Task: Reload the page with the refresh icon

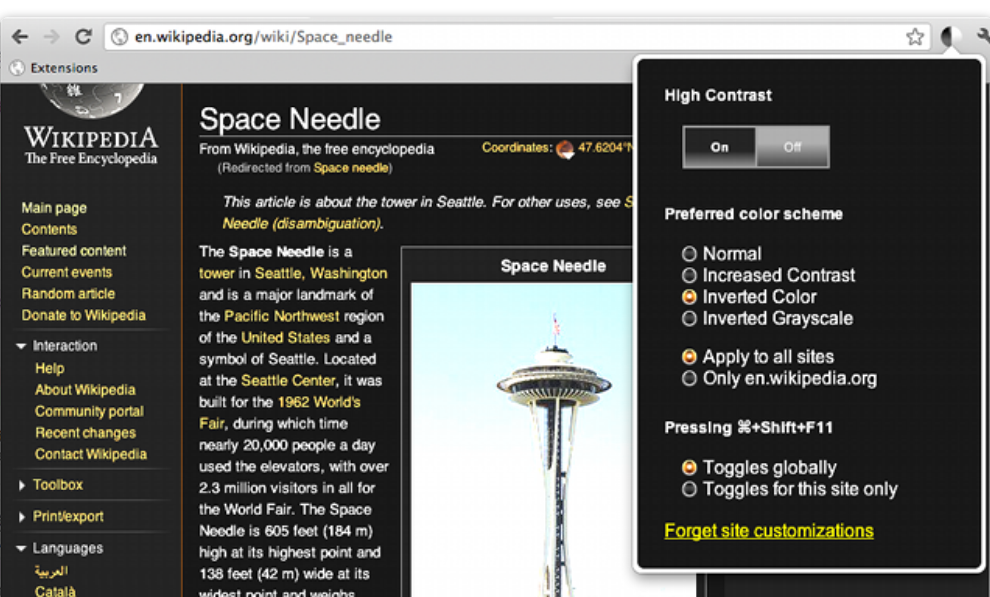Action: 83,37
